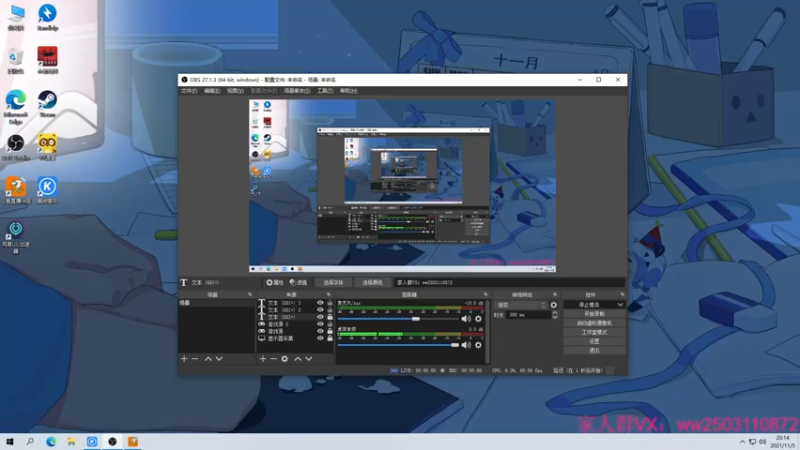Open the 工具(T) Tools menu
The height and width of the screenshot is (450, 800).
(324, 91)
